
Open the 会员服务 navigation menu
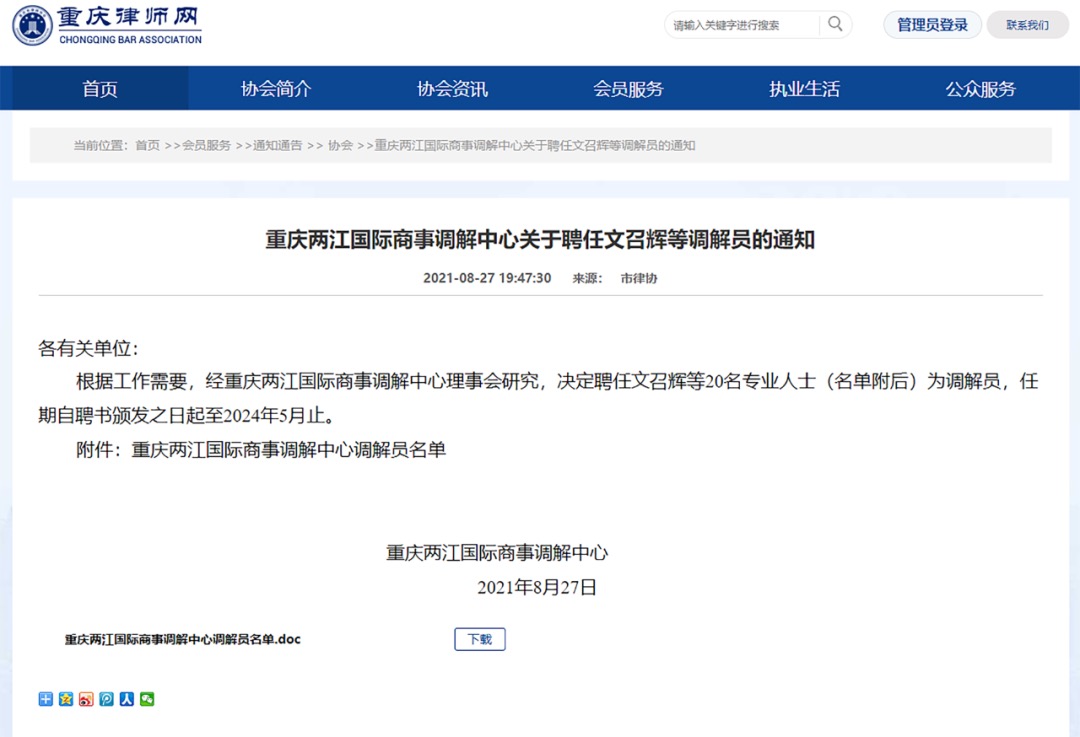point(627,89)
